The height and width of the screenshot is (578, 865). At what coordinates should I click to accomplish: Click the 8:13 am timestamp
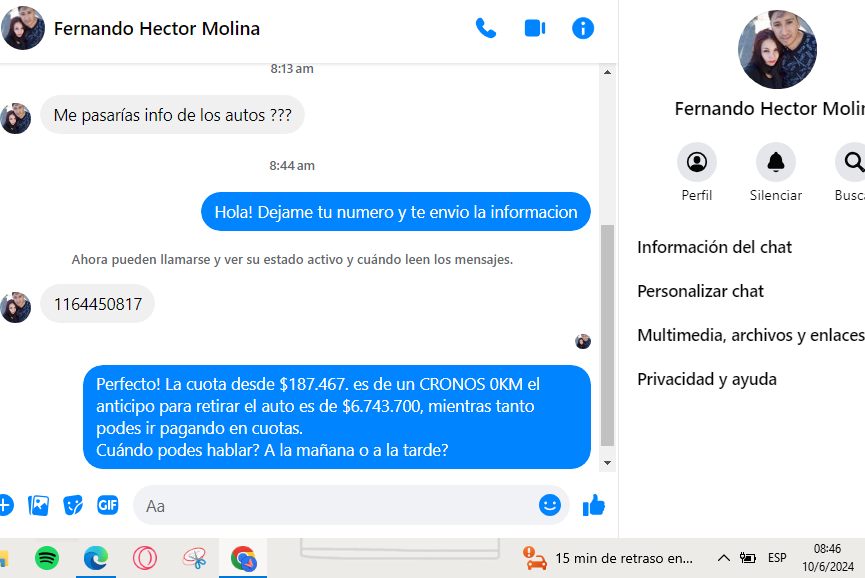pyautogui.click(x=292, y=69)
